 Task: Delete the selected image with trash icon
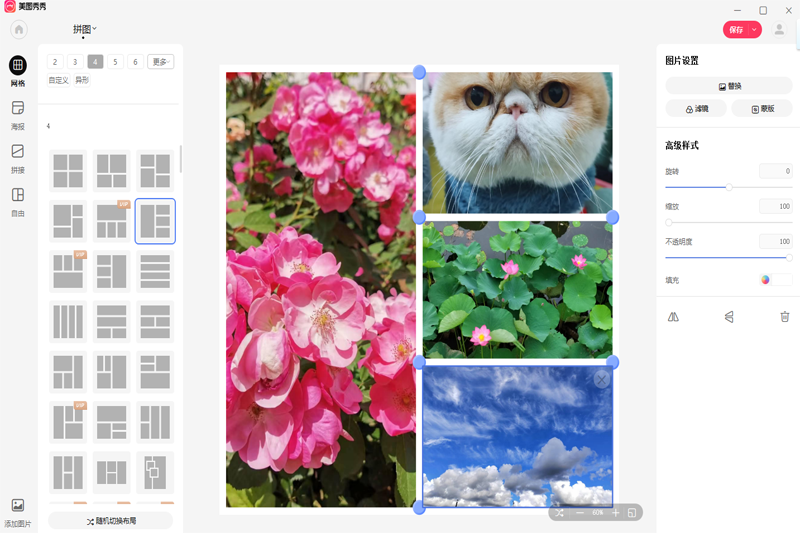[x=785, y=317]
